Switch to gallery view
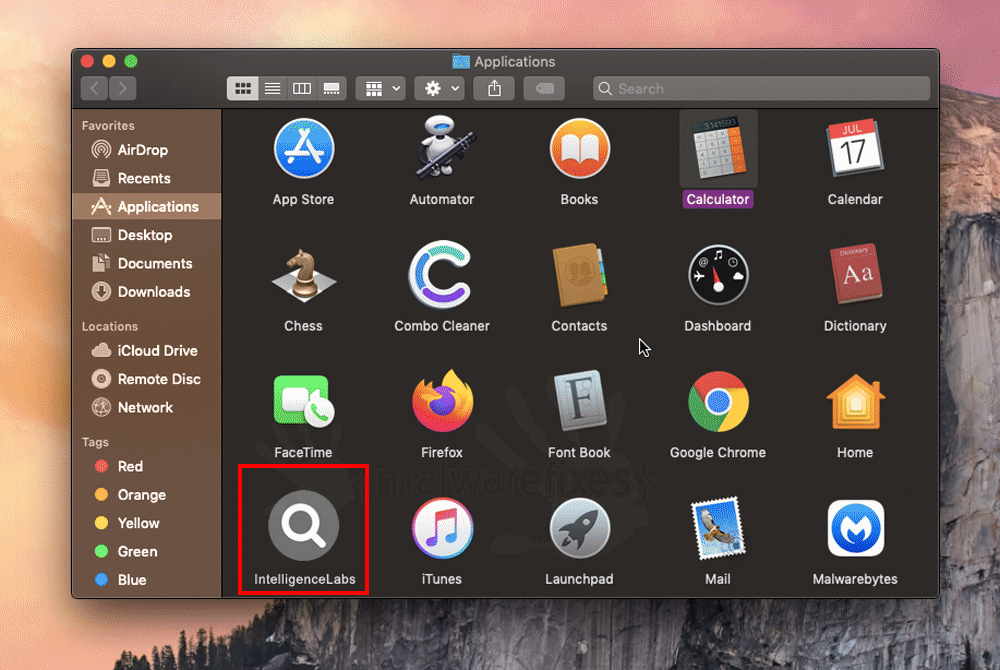 tap(332, 88)
